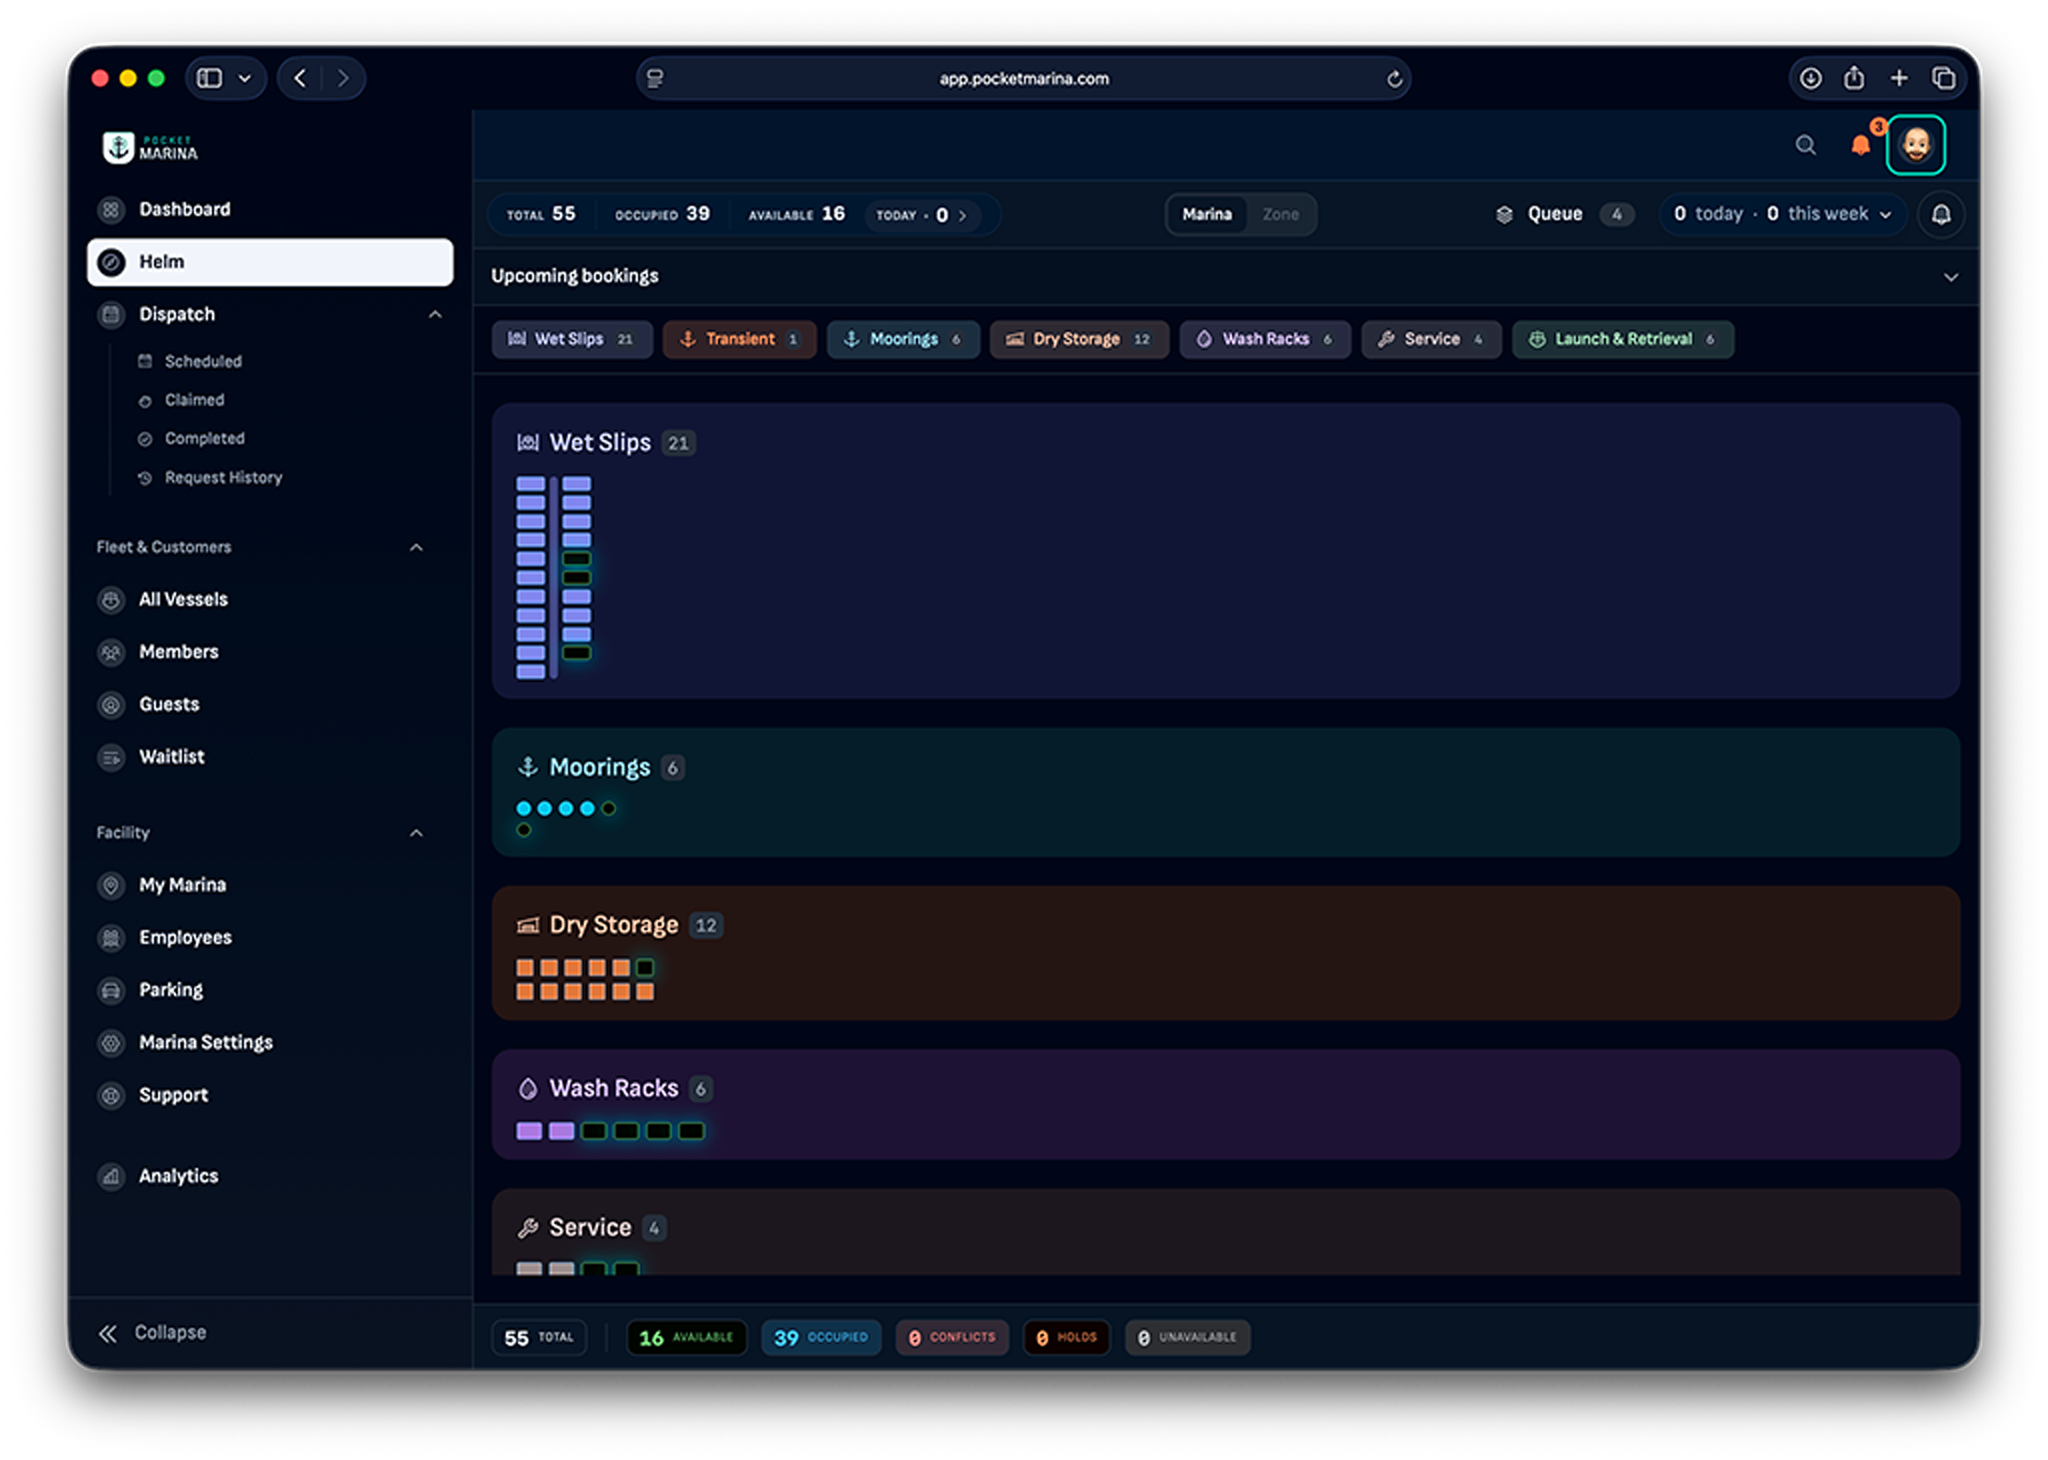The image size is (2048, 1460).
Task: Click the Analytics chart icon
Action: [x=111, y=1176]
